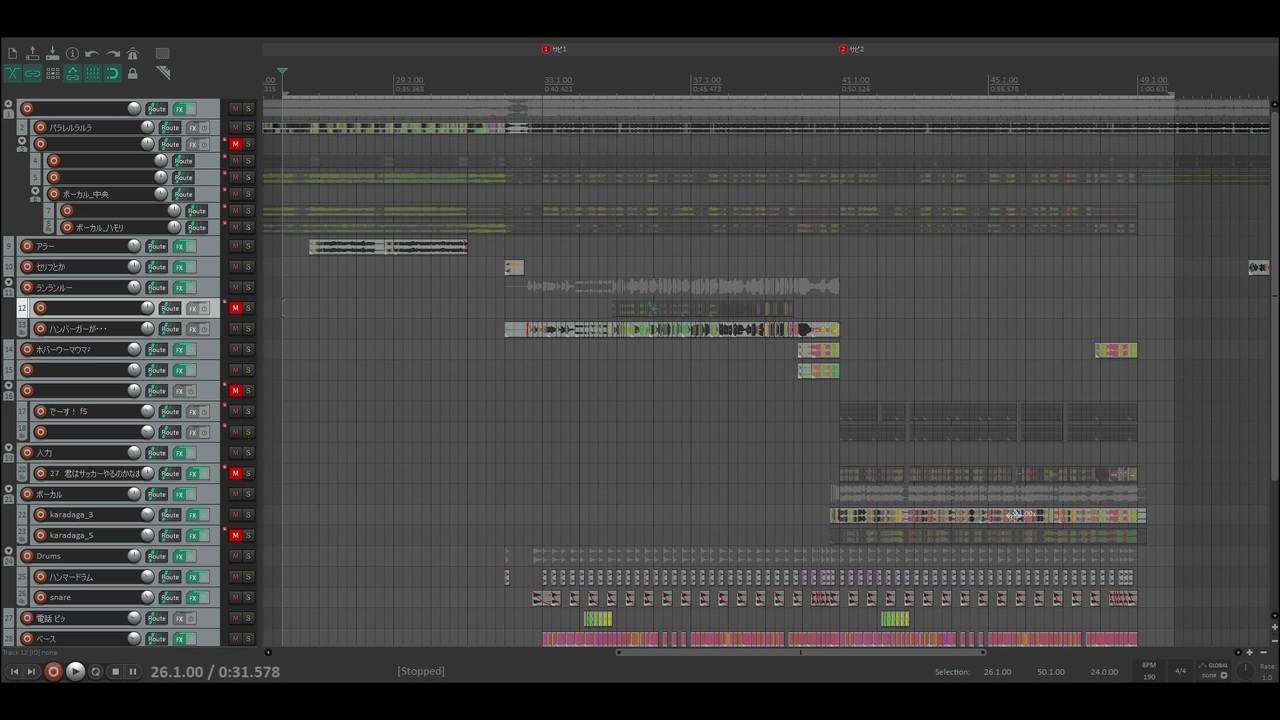Toggle the ripple editing icon

(x=52, y=74)
